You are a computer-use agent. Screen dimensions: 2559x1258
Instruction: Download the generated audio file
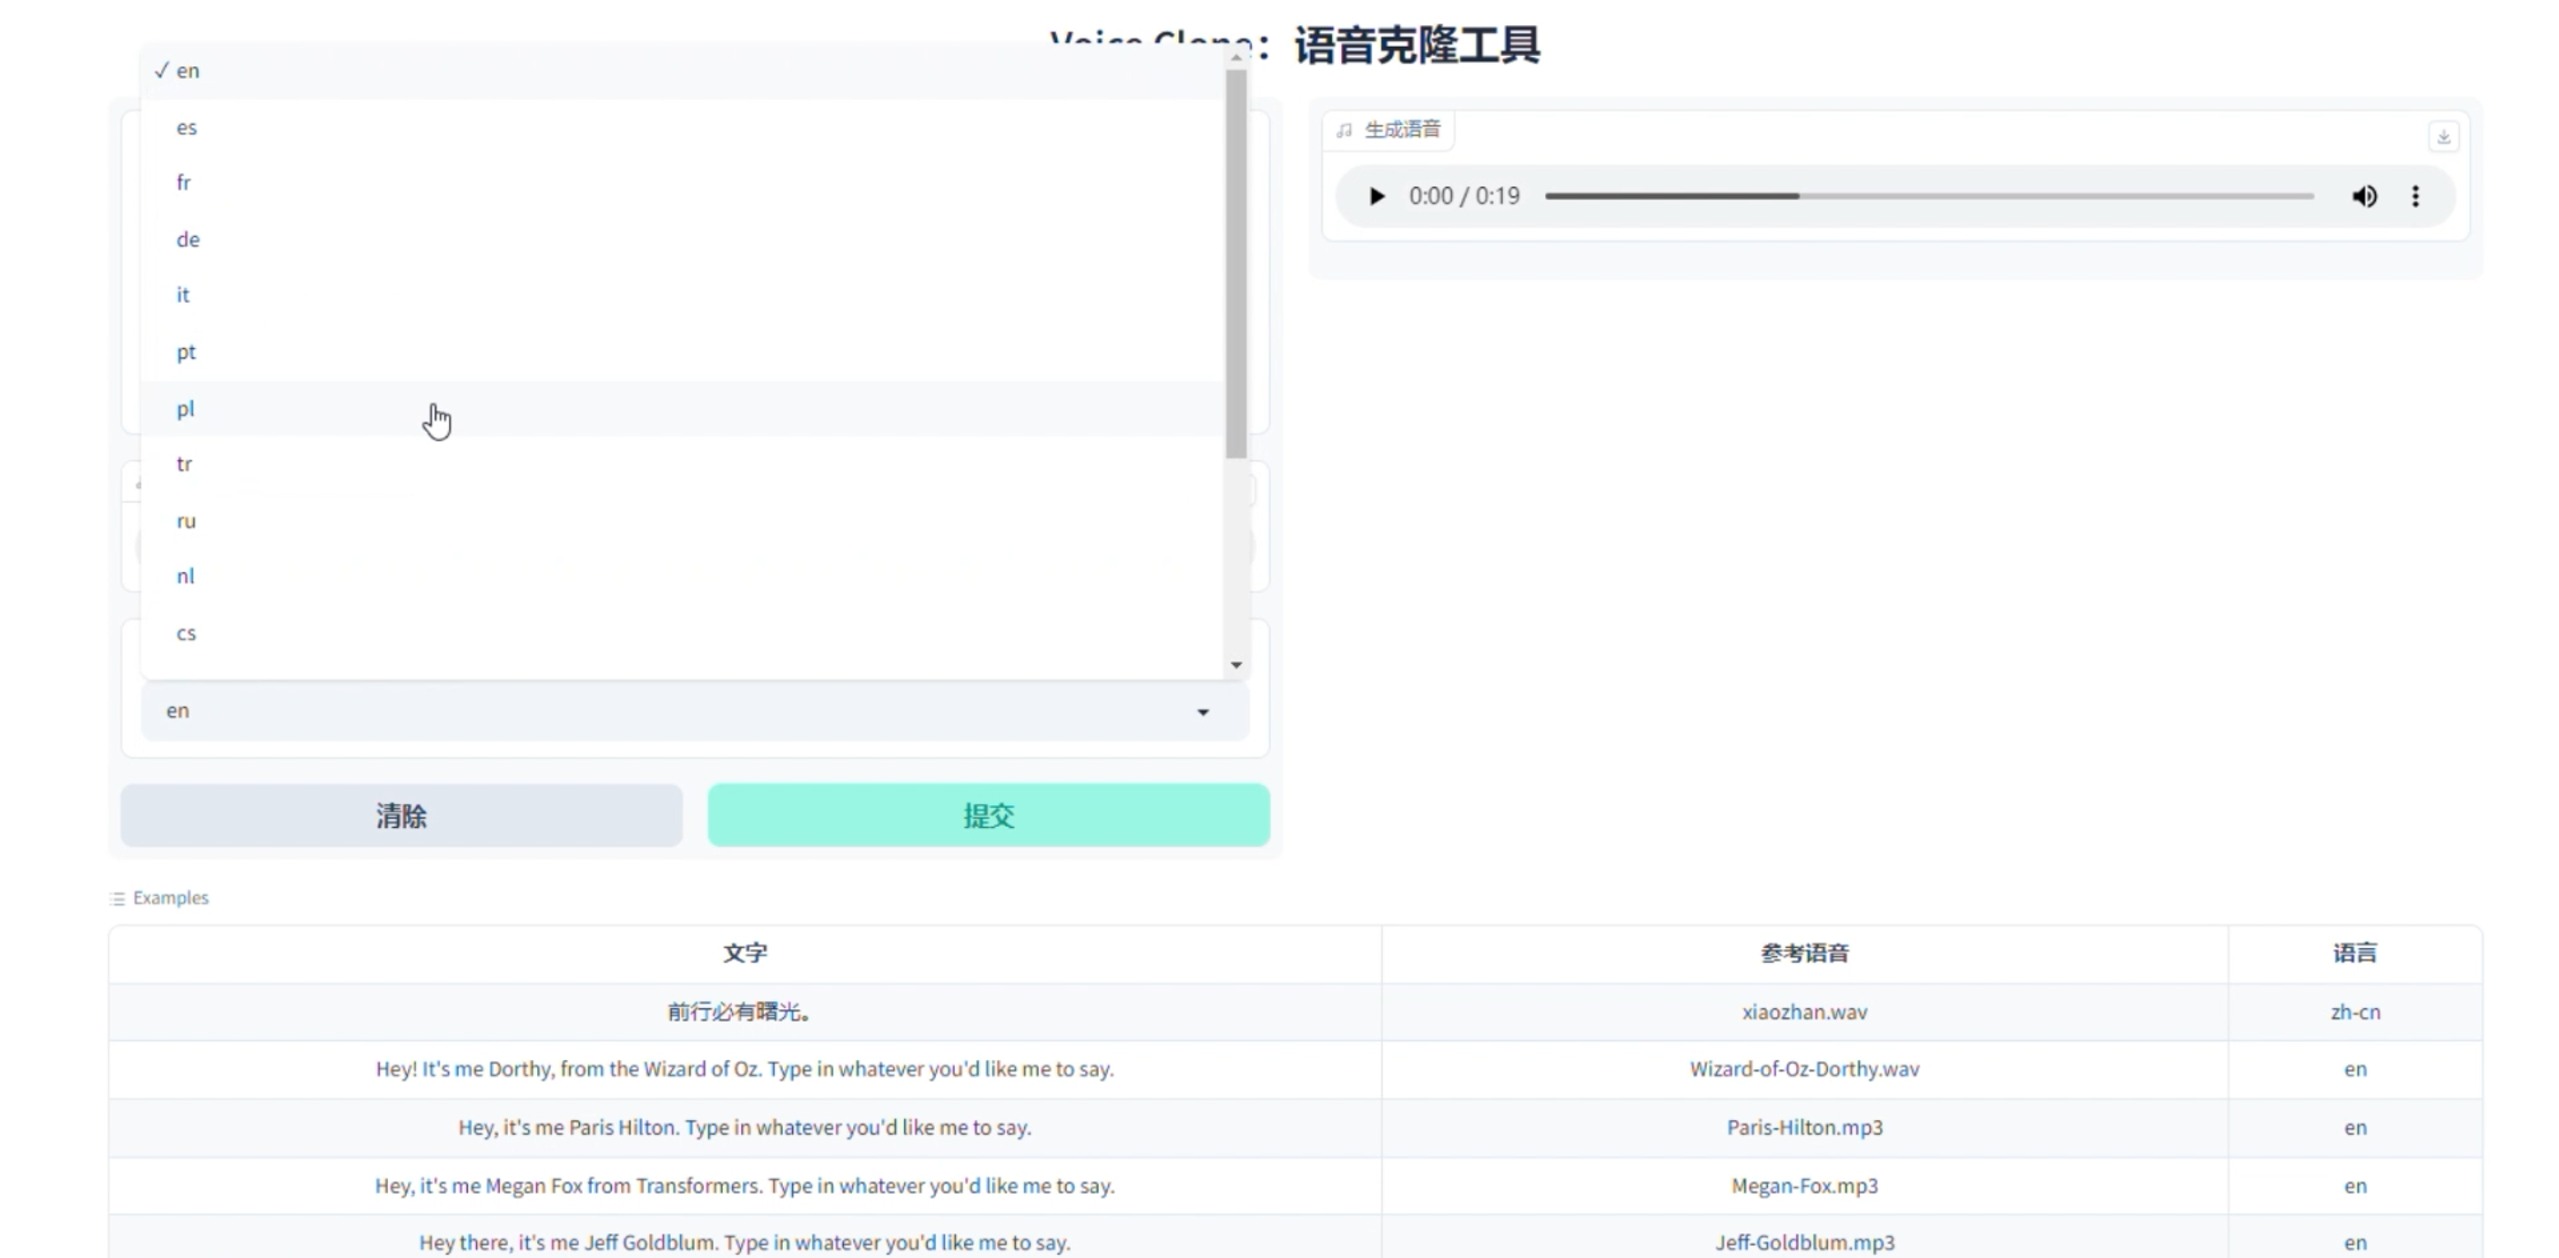click(x=2443, y=136)
